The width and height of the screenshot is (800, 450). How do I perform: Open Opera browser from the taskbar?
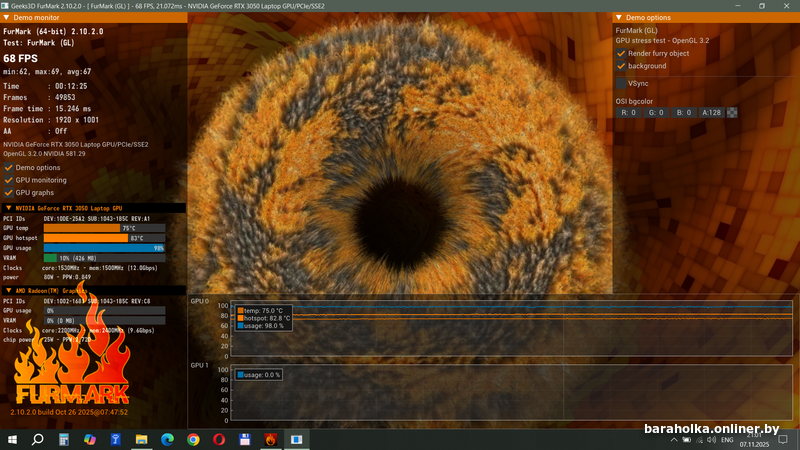click(219, 439)
